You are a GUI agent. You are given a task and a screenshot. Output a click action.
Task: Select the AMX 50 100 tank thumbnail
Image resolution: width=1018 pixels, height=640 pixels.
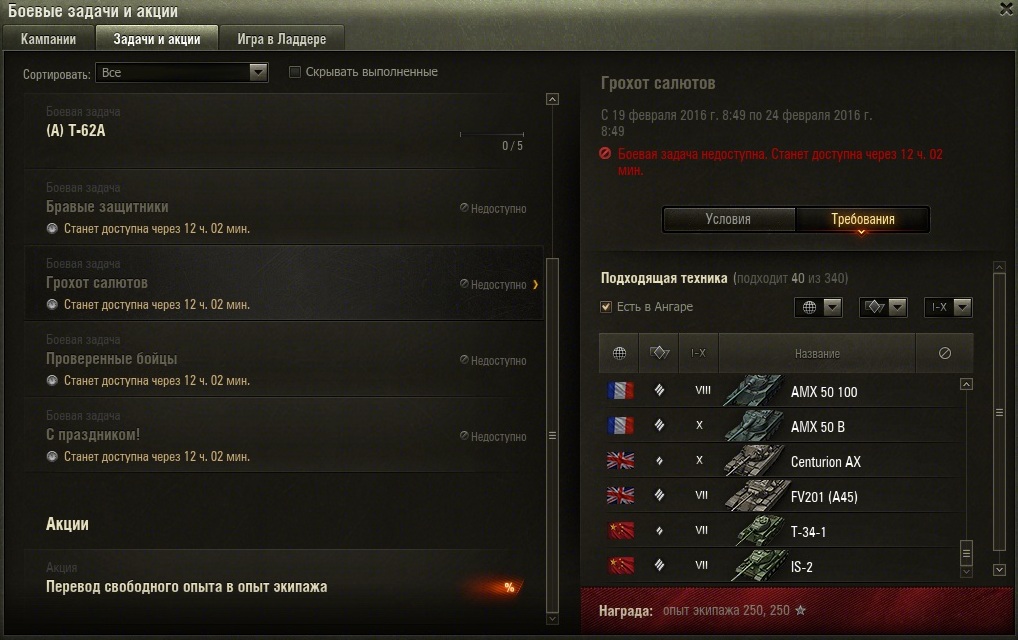[x=753, y=391]
